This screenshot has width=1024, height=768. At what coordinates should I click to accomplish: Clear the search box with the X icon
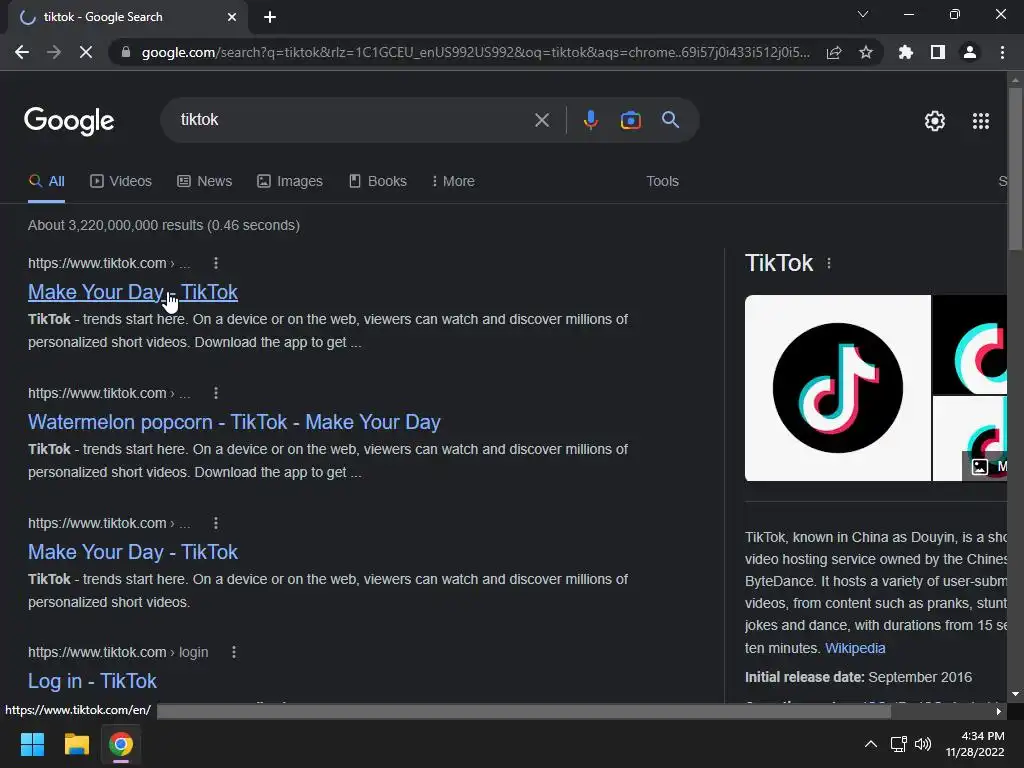point(542,120)
